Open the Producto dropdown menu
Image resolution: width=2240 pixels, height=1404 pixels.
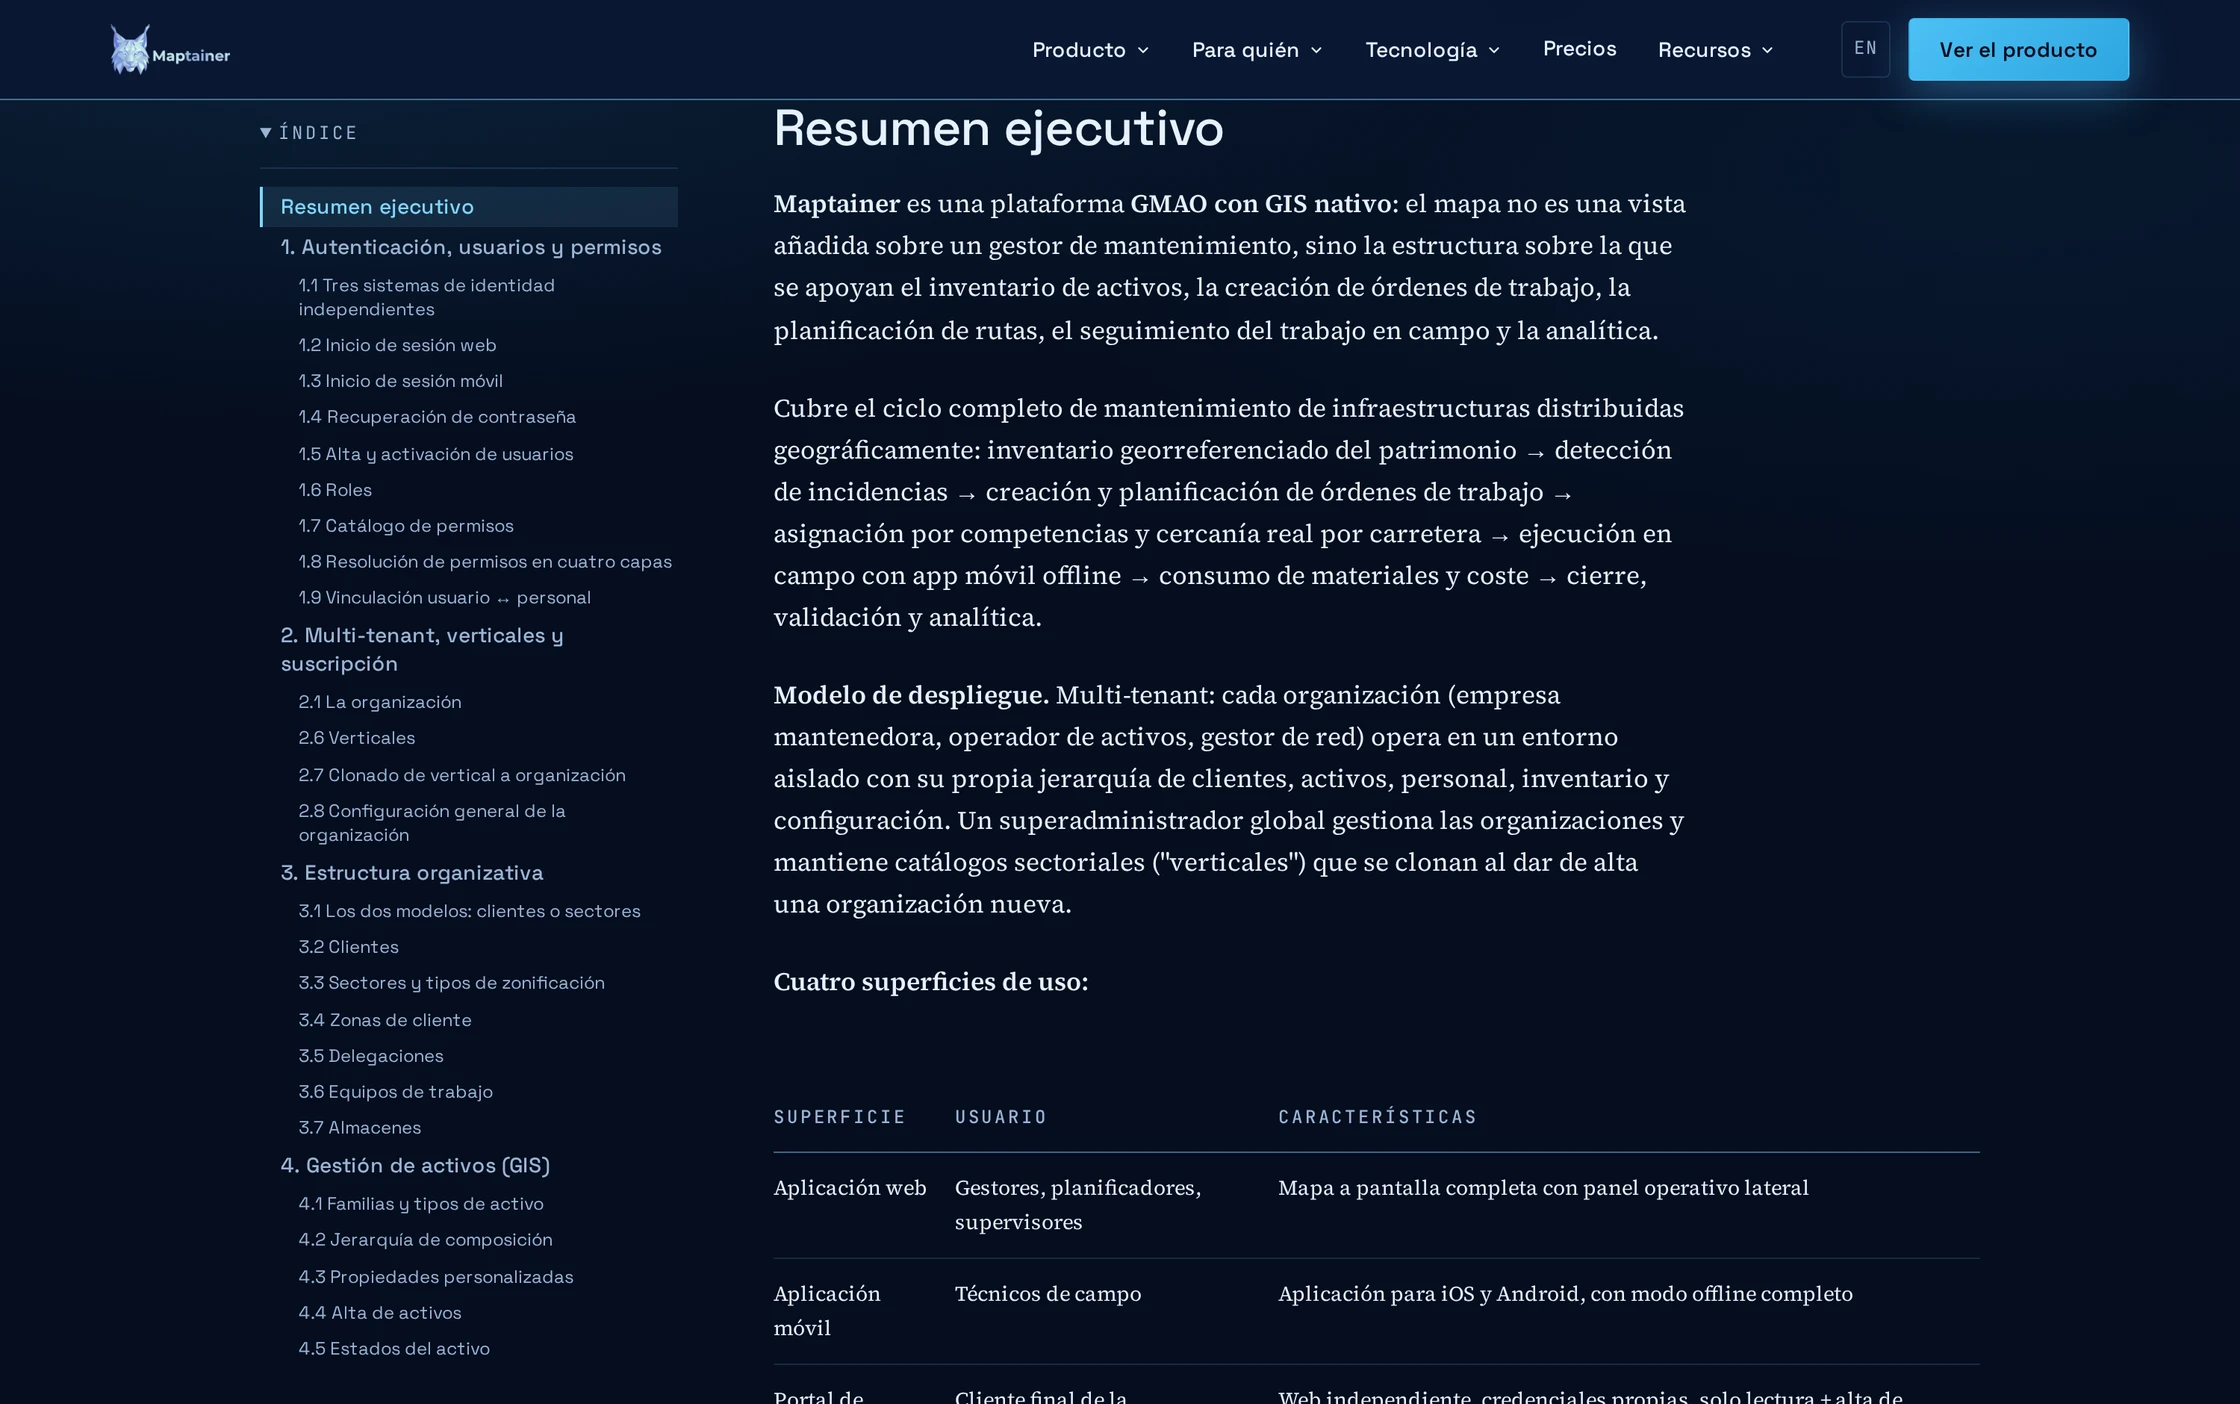(1090, 50)
